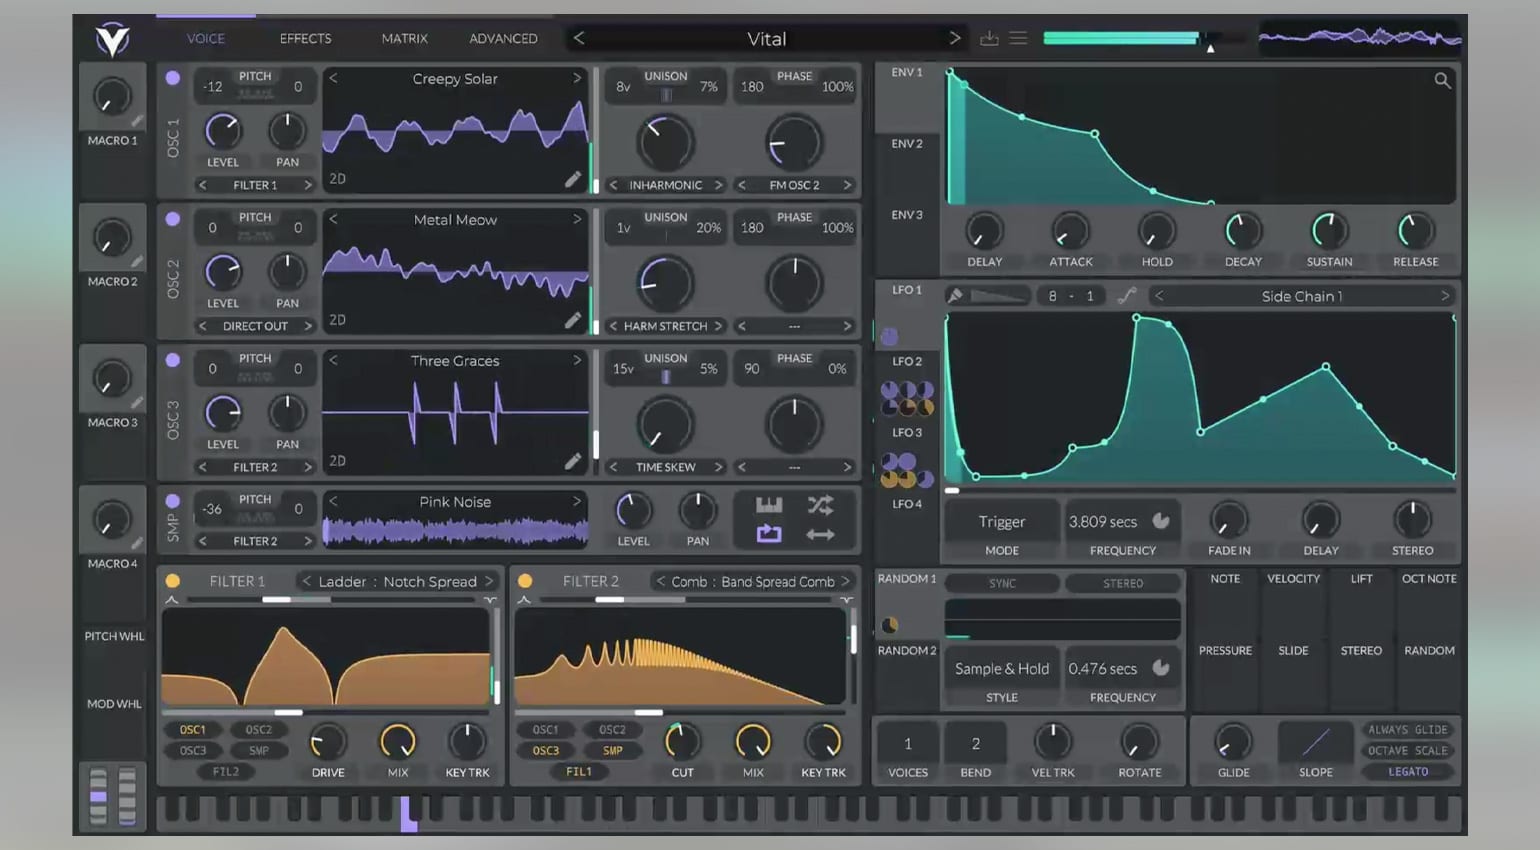This screenshot has height=850, width=1540.
Task: Click the Macro 3 edit pencil icon
Action: [137, 403]
